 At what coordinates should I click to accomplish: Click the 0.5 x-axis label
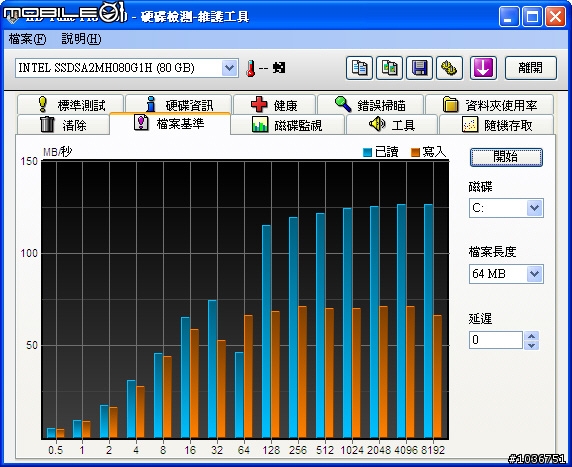coord(55,450)
